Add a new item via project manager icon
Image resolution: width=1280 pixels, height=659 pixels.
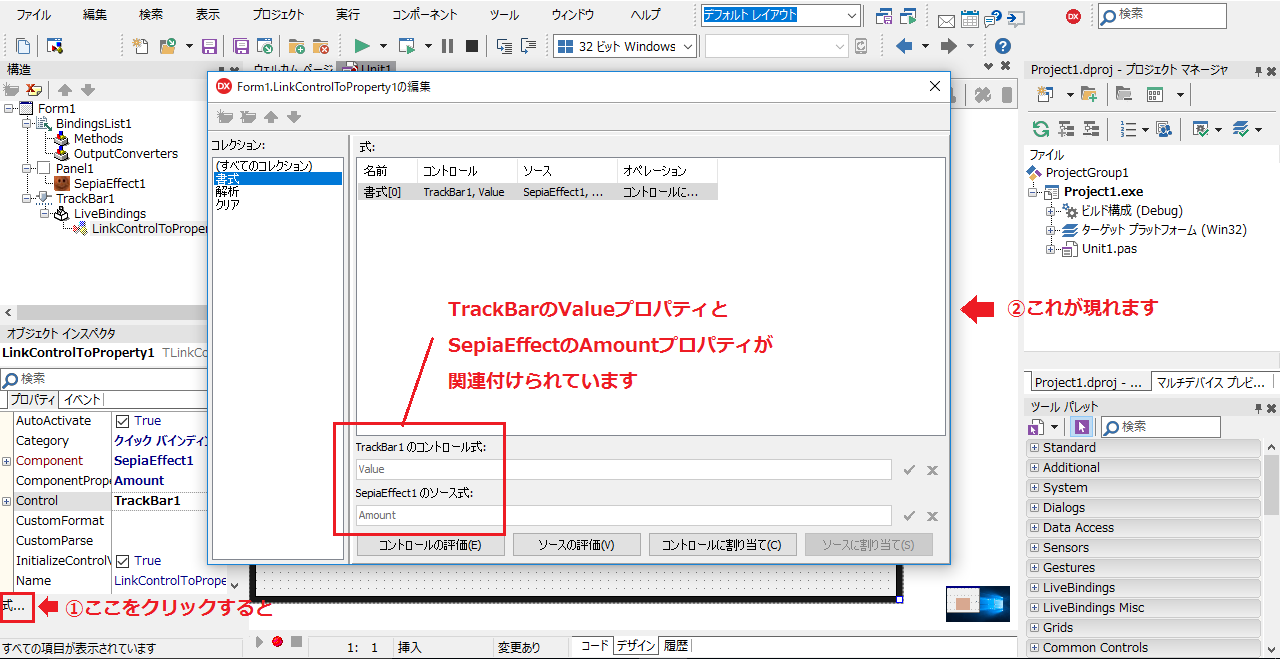click(x=1046, y=93)
